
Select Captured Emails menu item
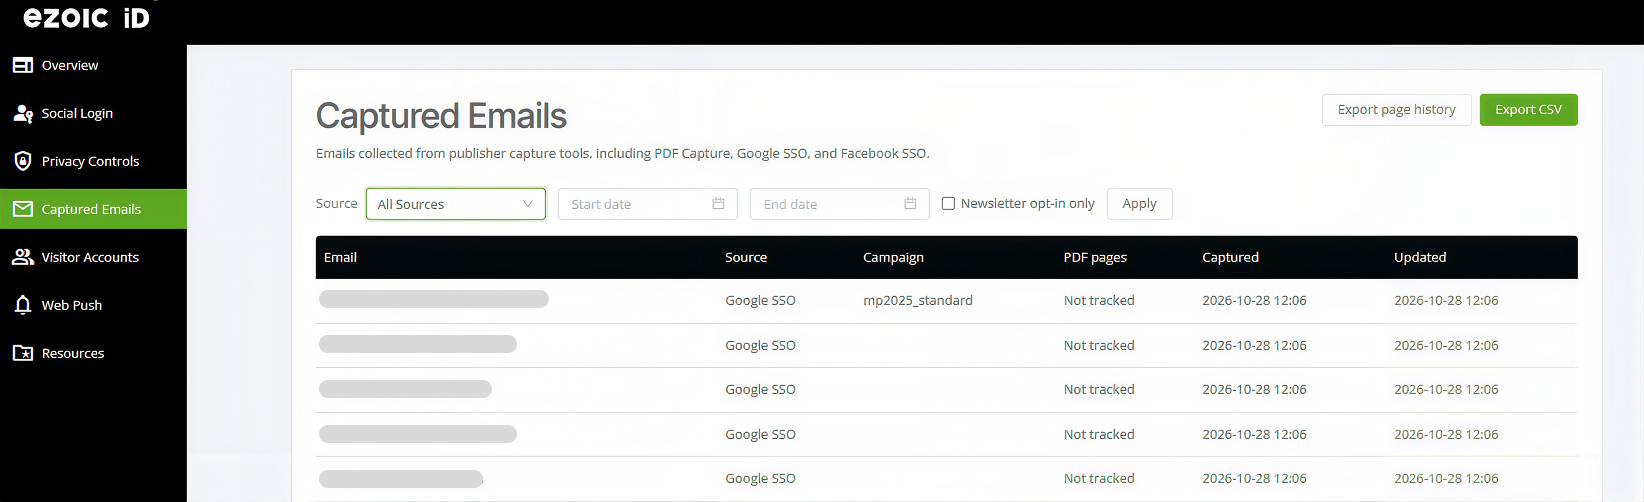[93, 209]
